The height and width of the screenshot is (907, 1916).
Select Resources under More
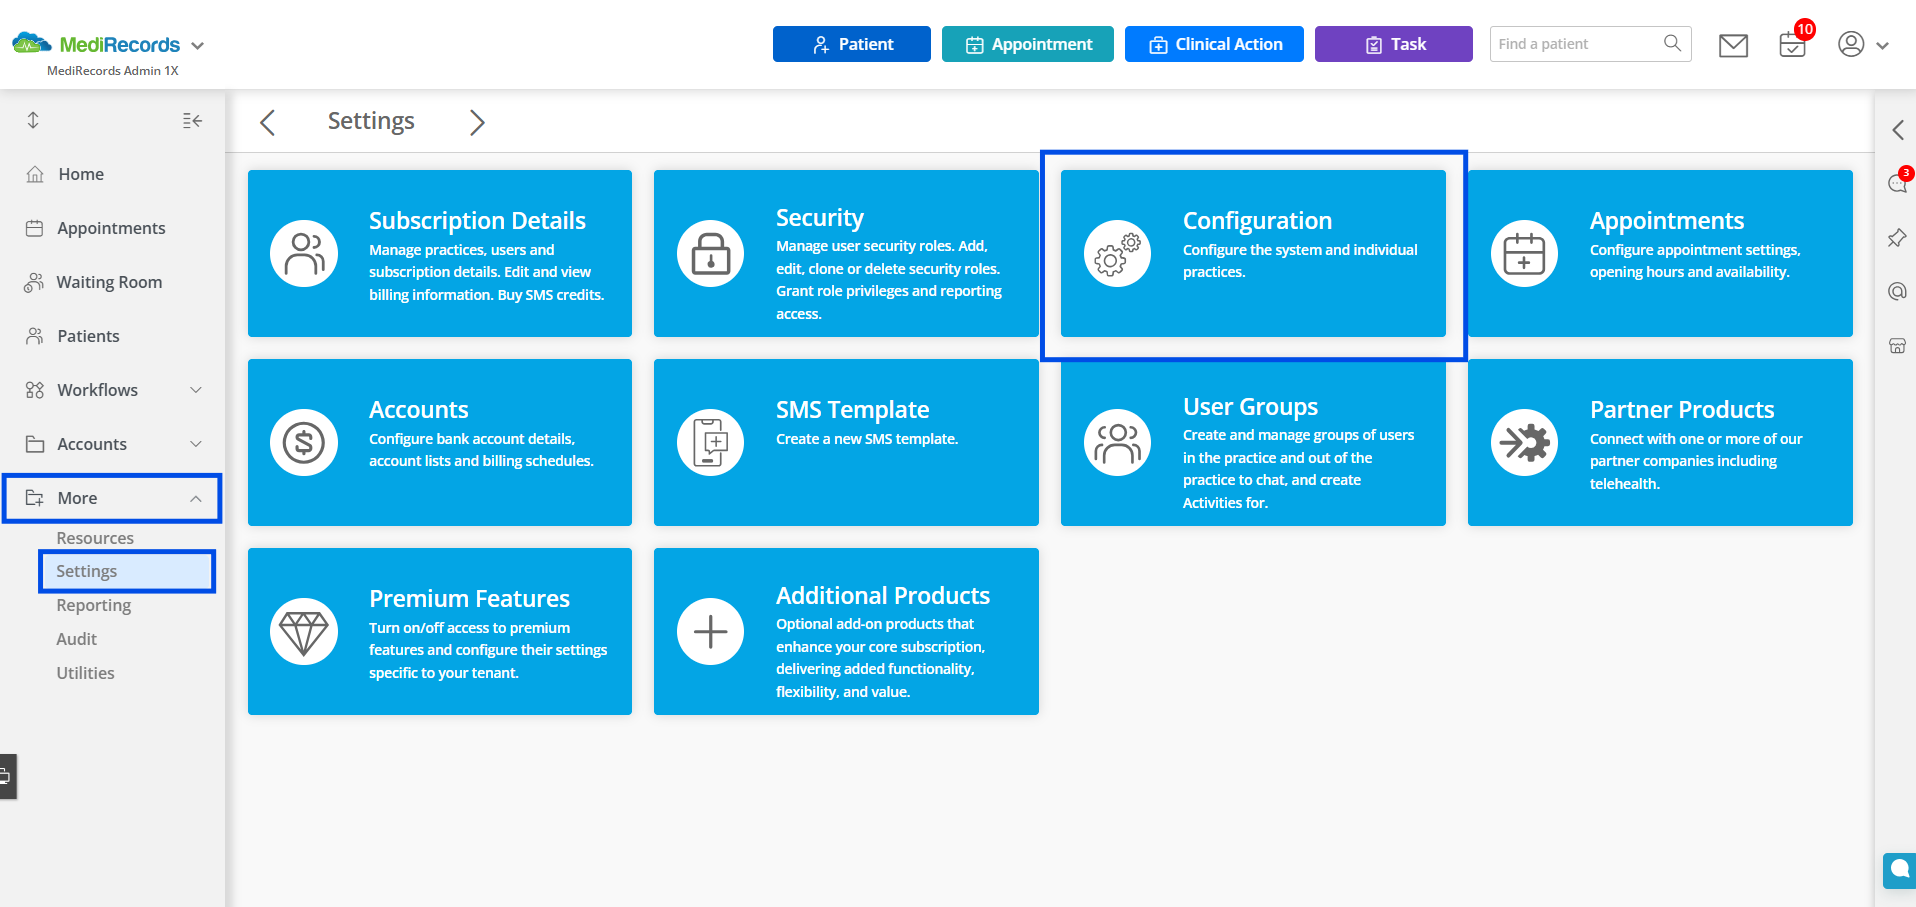pos(95,538)
